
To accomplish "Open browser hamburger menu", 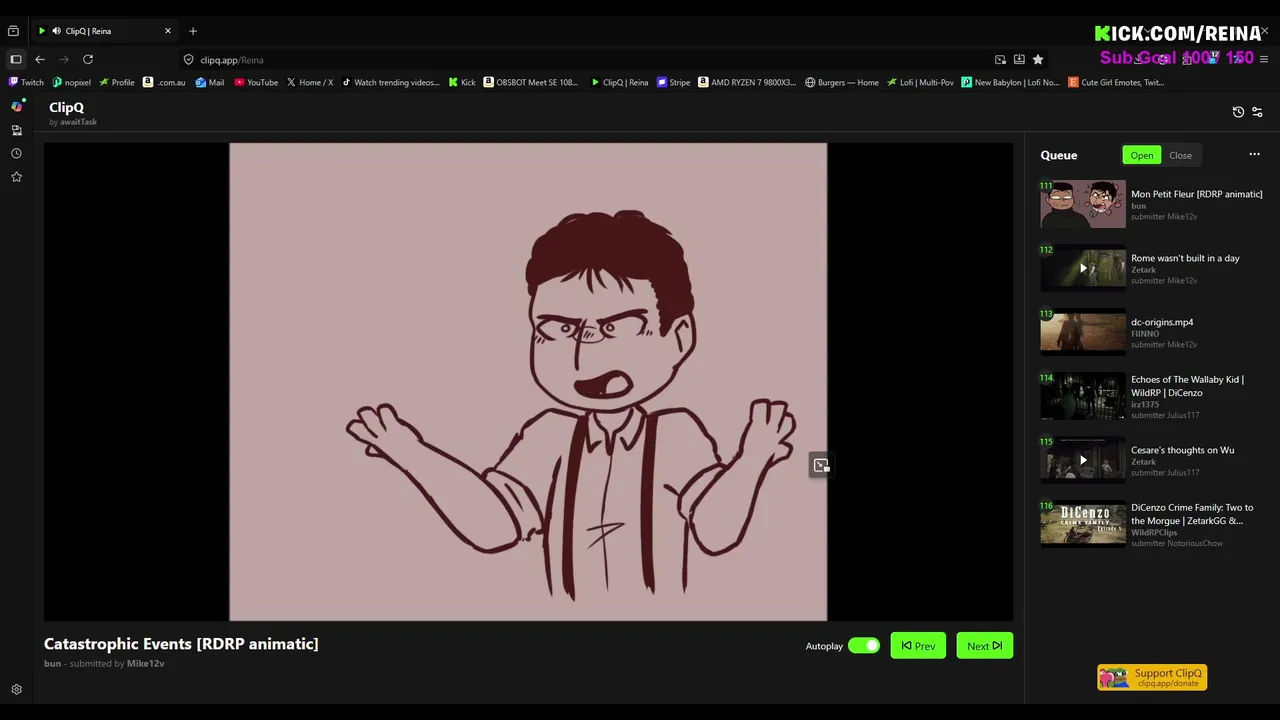I will tap(1263, 59).
